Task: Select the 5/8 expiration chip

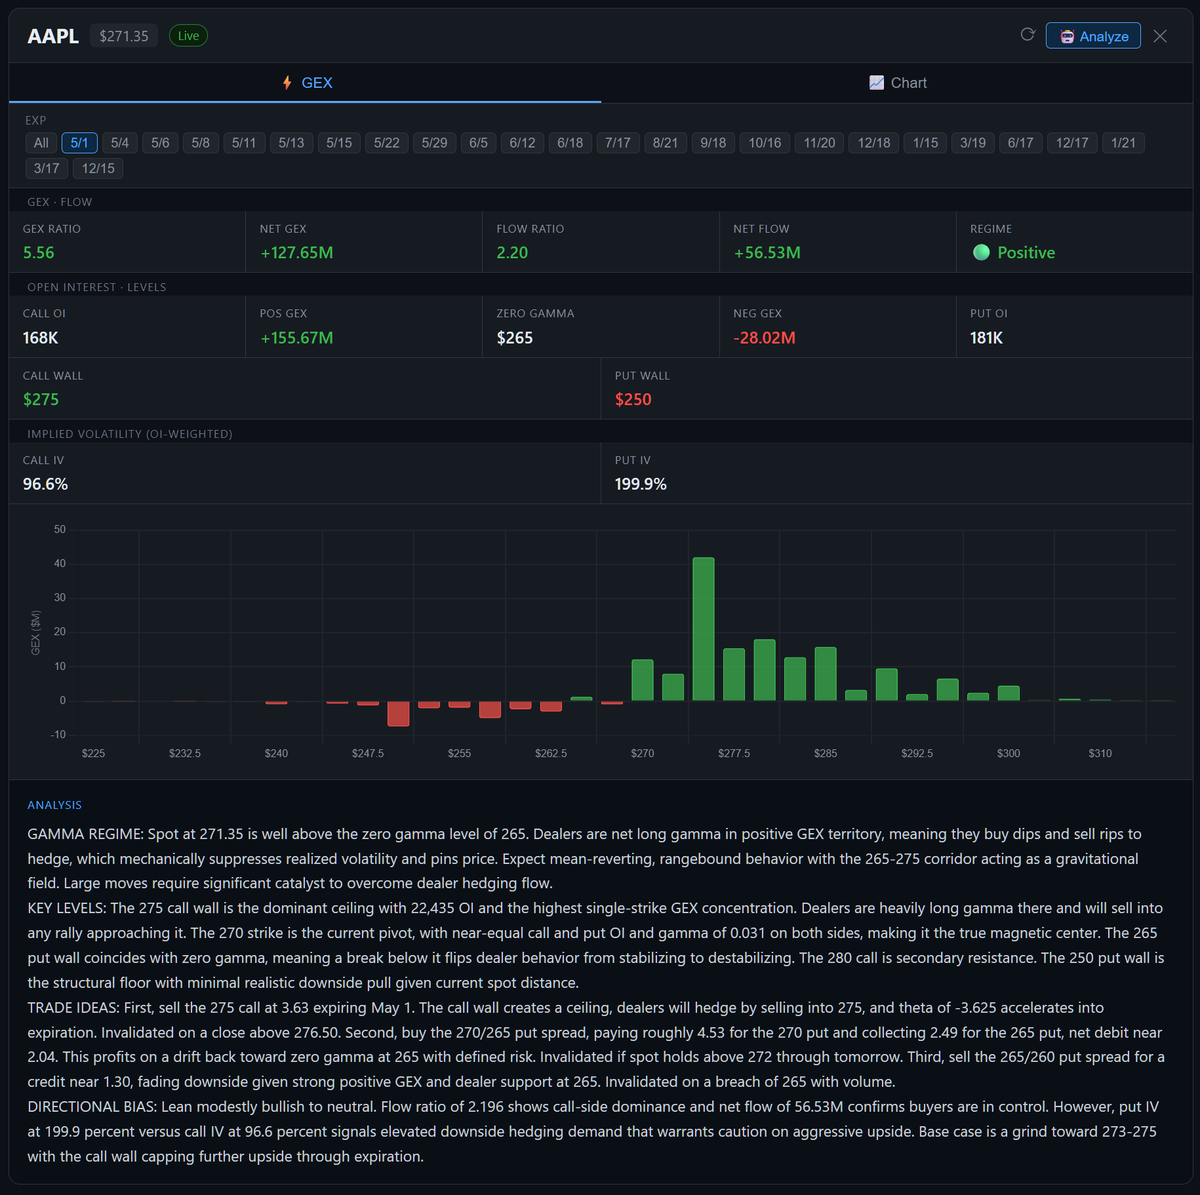Action: click(x=200, y=143)
